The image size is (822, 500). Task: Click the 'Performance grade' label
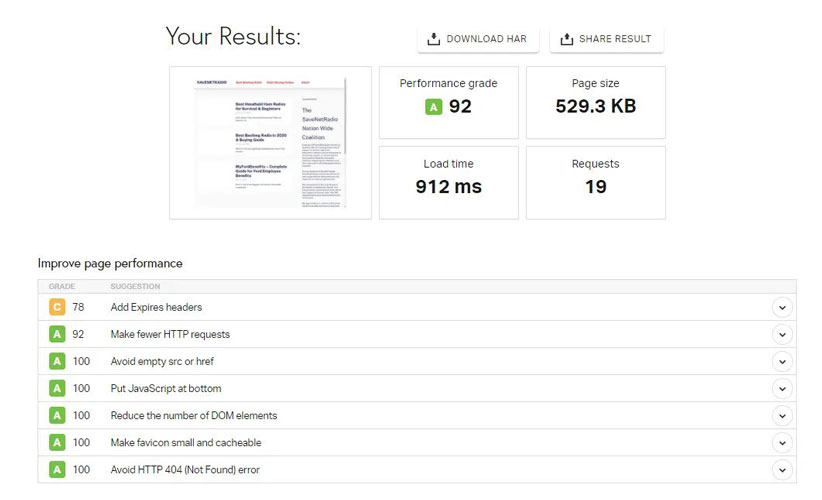(x=449, y=83)
